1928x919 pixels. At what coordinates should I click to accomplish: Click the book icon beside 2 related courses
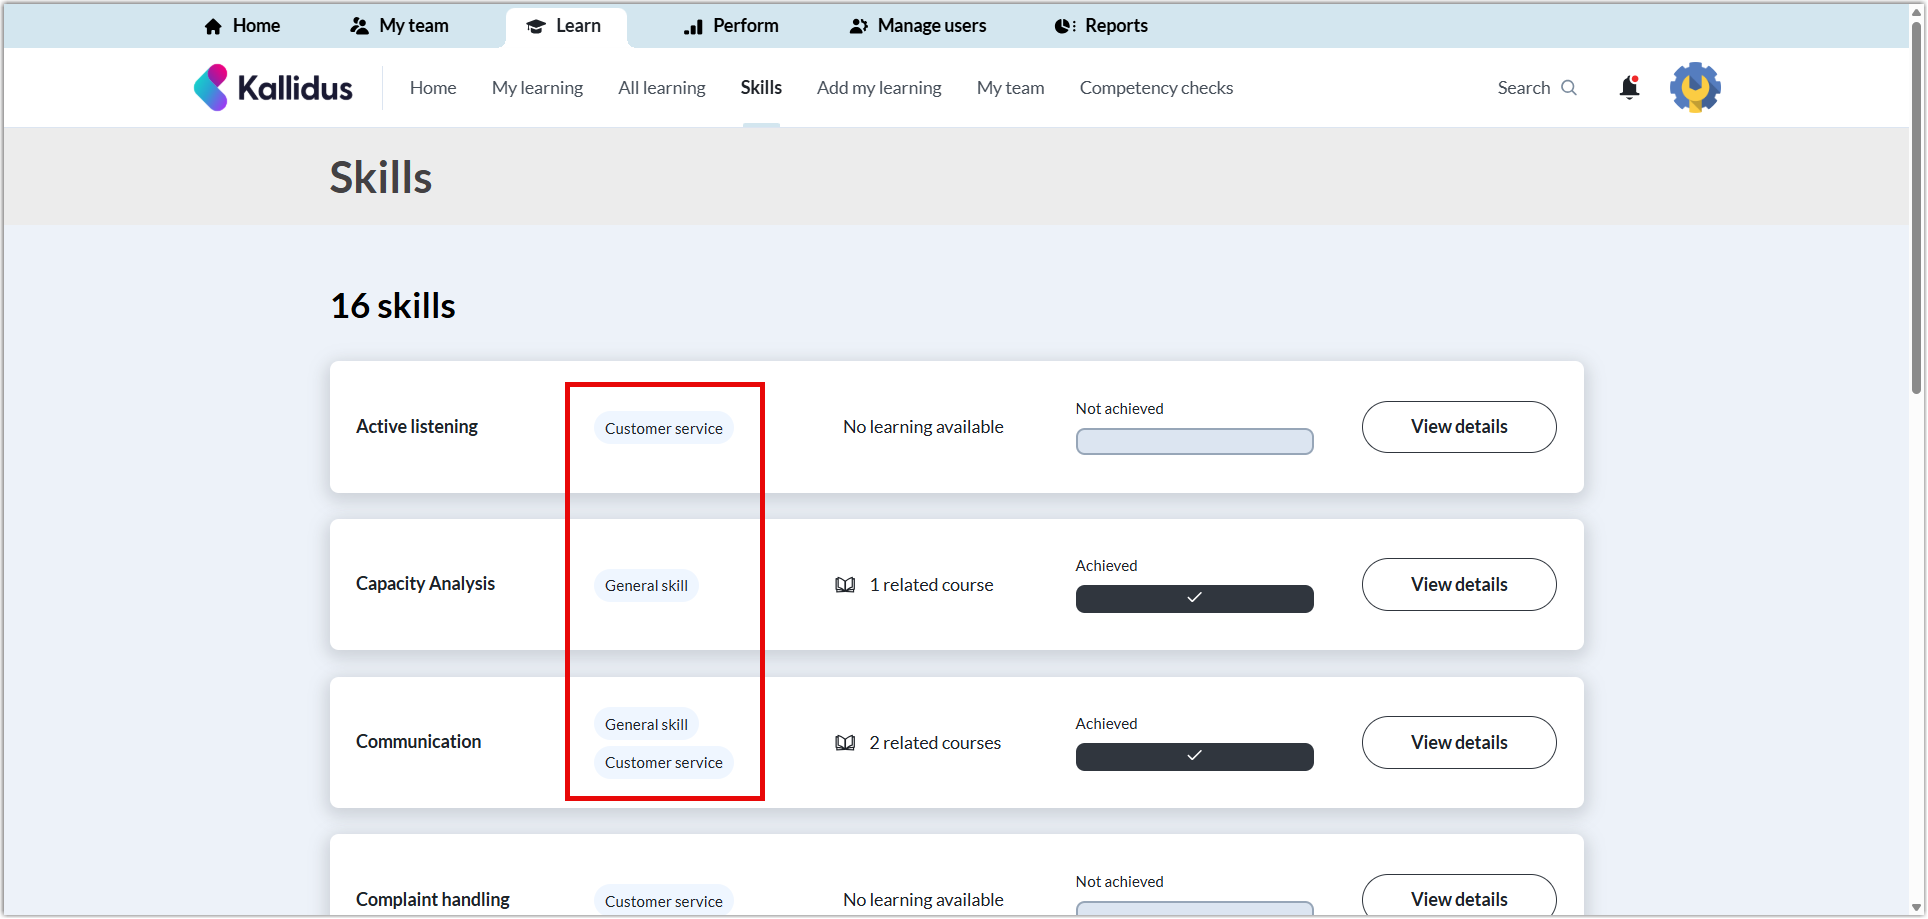point(845,743)
